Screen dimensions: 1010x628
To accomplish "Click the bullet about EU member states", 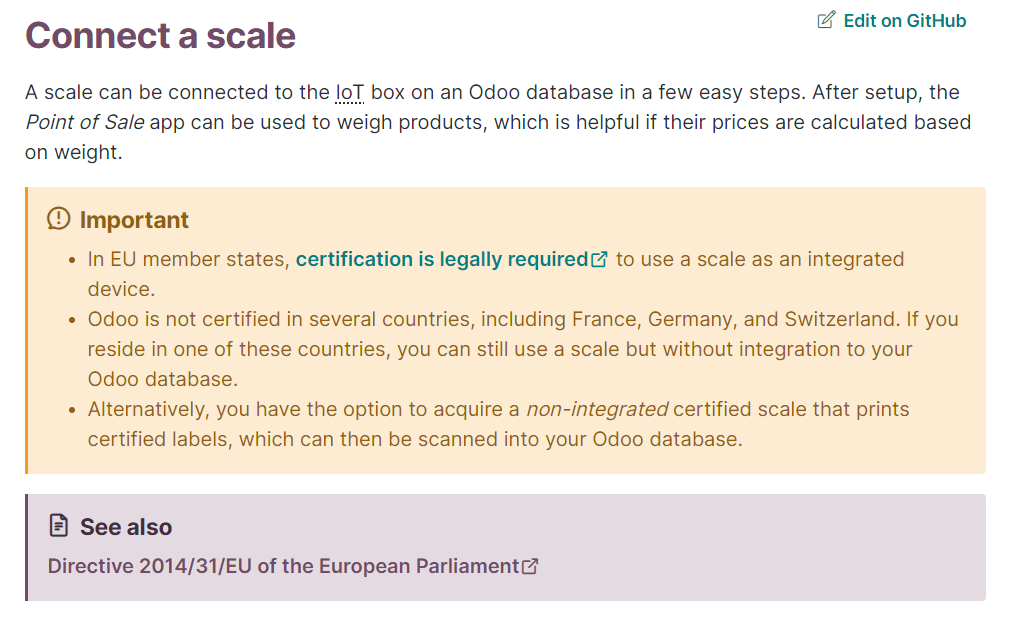I will [x=496, y=274].
